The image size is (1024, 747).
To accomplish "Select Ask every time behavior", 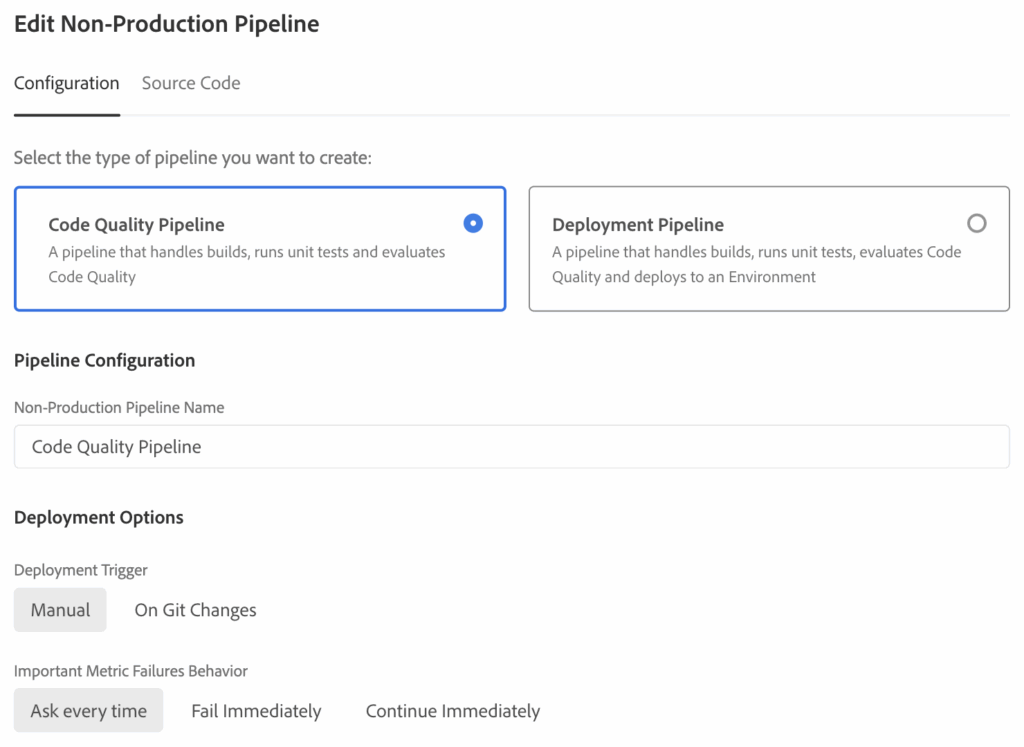I will pos(88,711).
